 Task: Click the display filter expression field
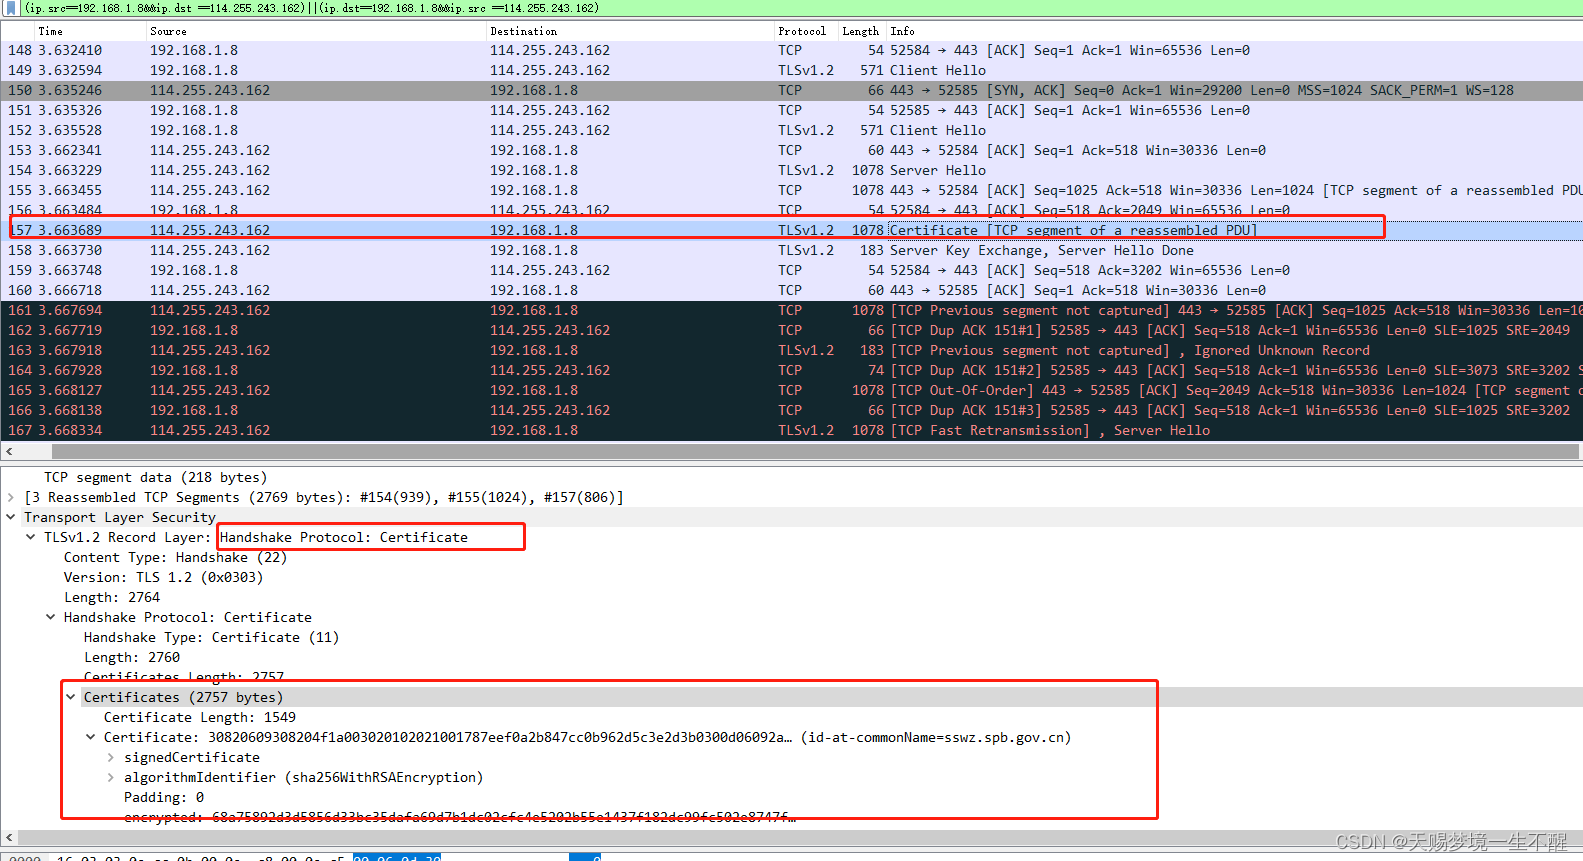click(x=800, y=8)
